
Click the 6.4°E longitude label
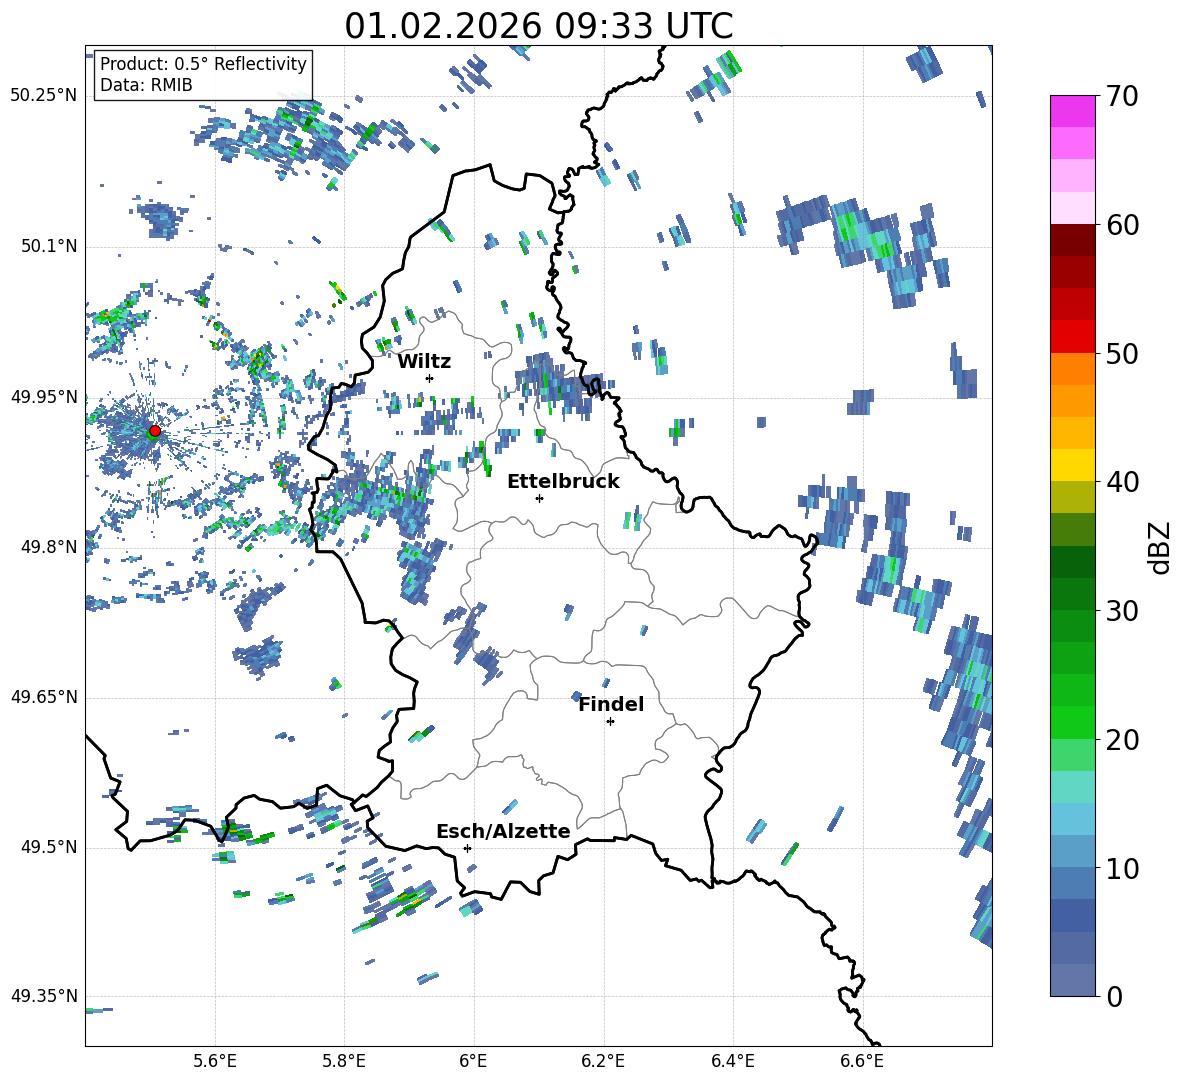pyautogui.click(x=732, y=1061)
